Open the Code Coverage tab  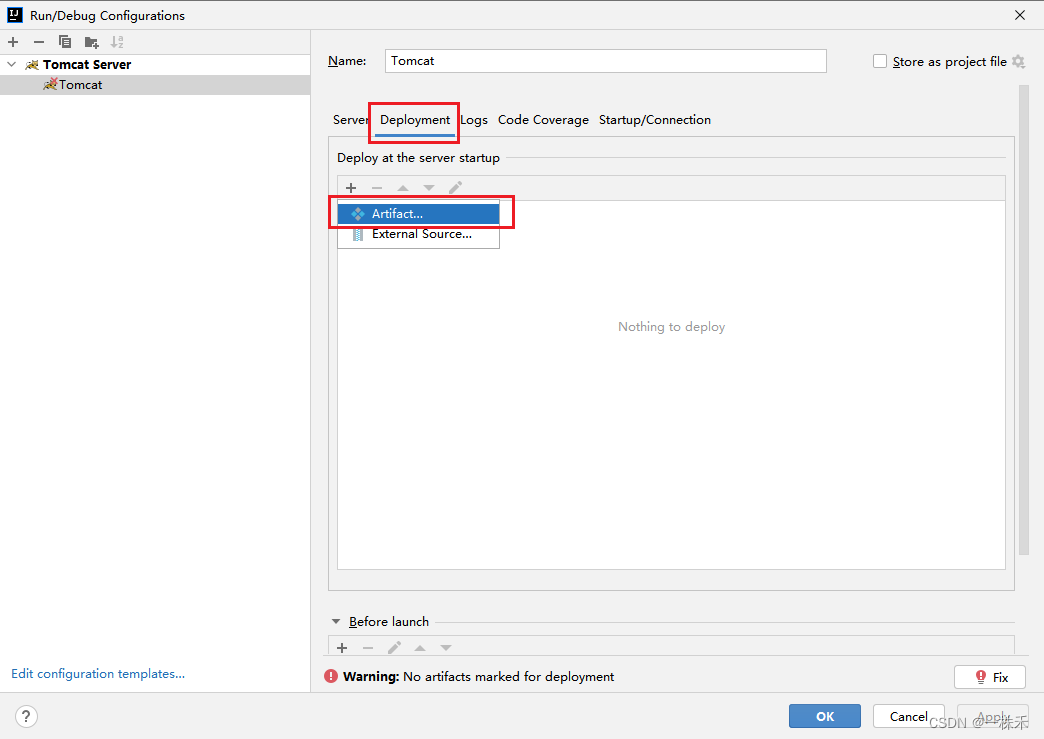543,120
